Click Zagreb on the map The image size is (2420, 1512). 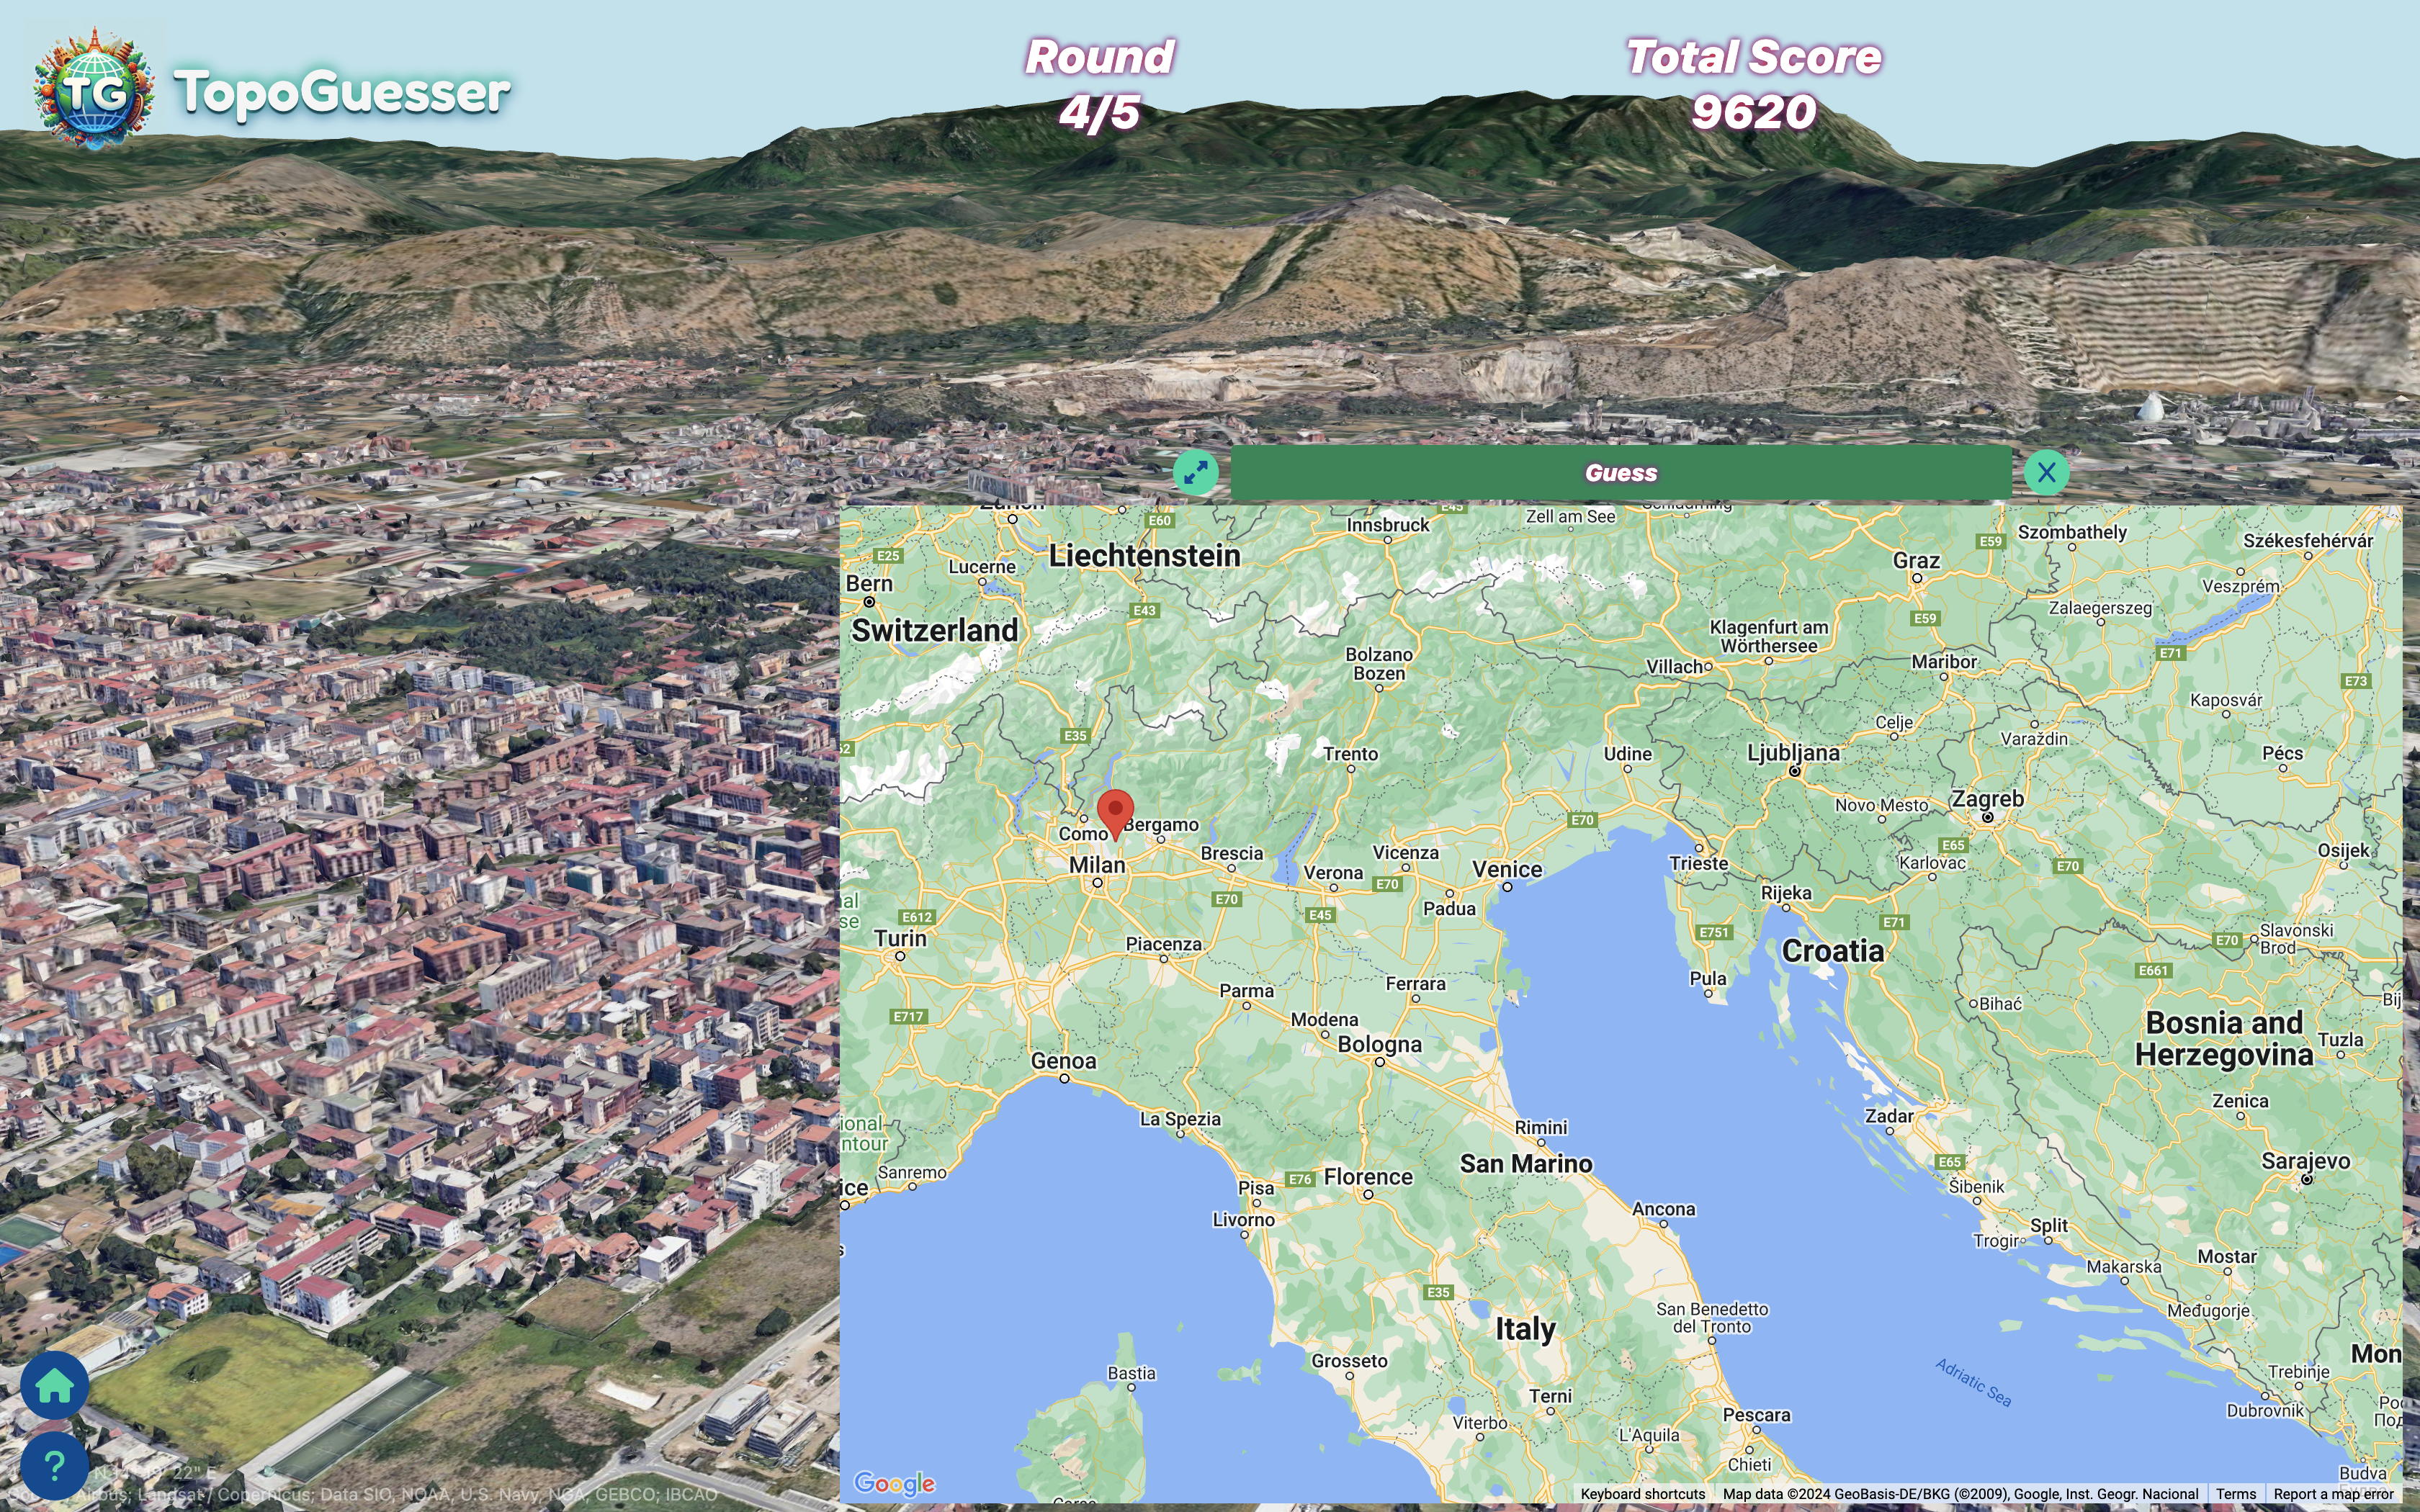[1987, 800]
